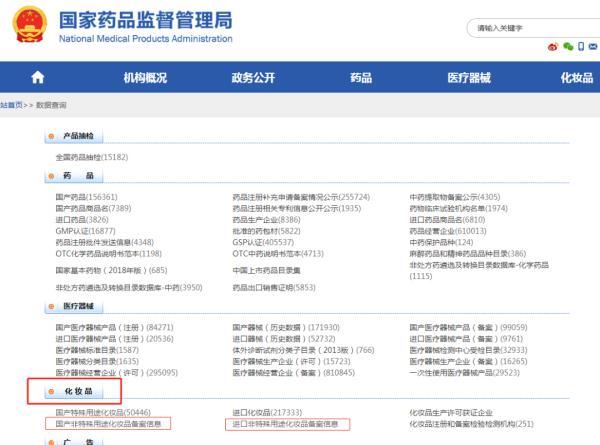600x445 pixels.
Task: Open 进口医疗器械产品(注册)(20536)
Action: (x=114, y=339)
